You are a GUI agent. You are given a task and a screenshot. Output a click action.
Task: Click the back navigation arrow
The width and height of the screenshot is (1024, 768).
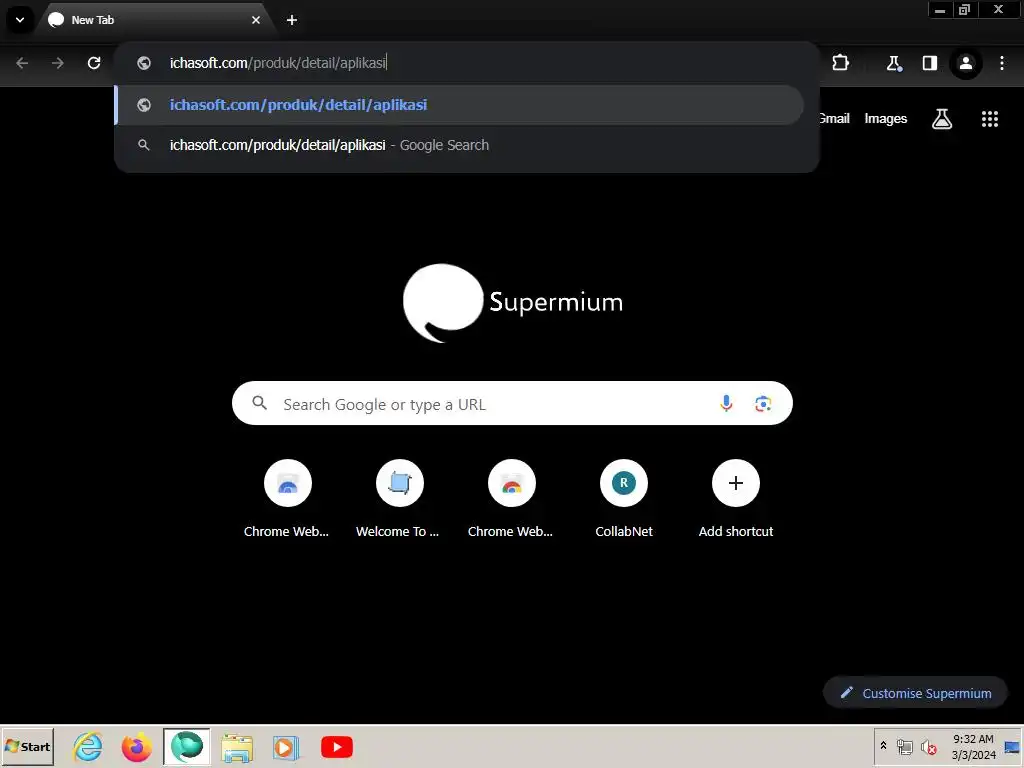pos(22,63)
